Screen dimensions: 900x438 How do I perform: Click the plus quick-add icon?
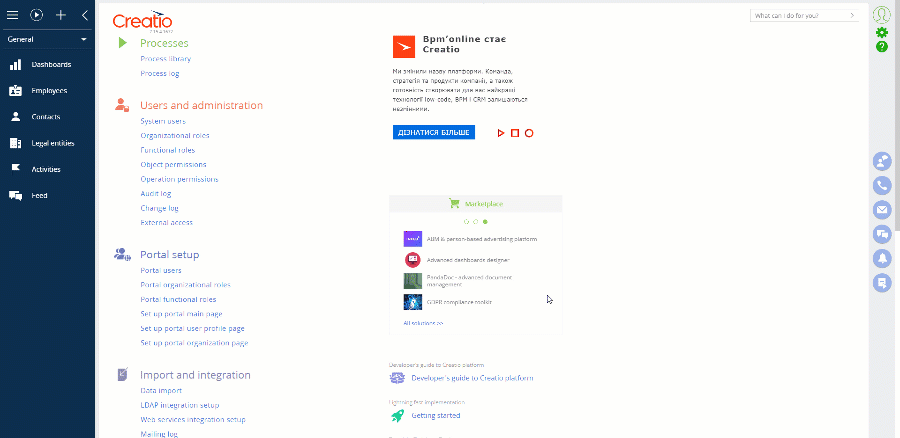coord(61,15)
